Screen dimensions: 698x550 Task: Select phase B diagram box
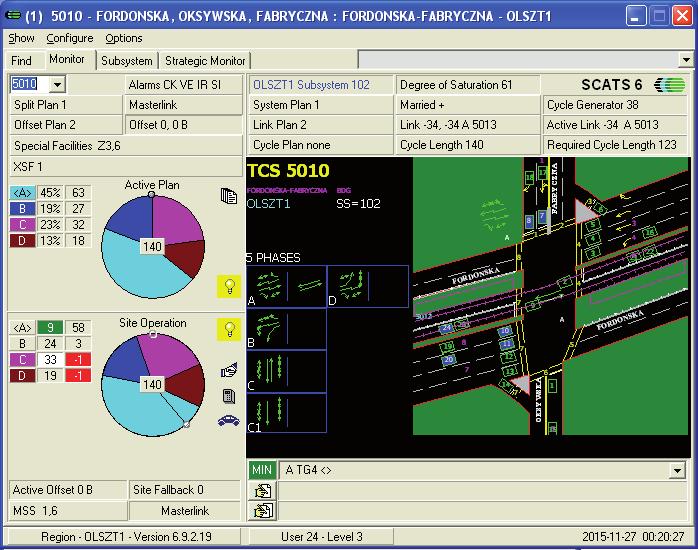click(x=287, y=329)
